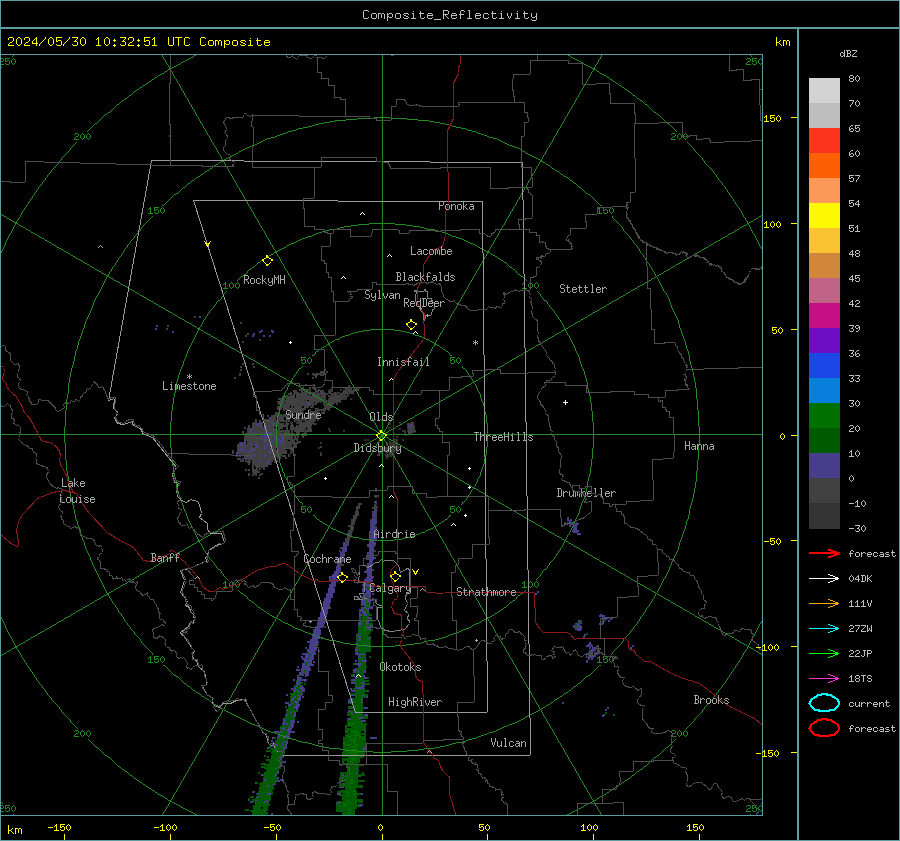900x841 pixels.
Task: Select the Hanna label
Action: 699,446
